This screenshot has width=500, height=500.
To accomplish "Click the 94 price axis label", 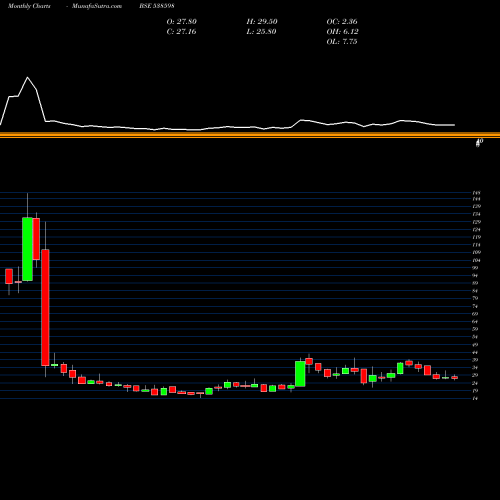I will tap(475, 276).
